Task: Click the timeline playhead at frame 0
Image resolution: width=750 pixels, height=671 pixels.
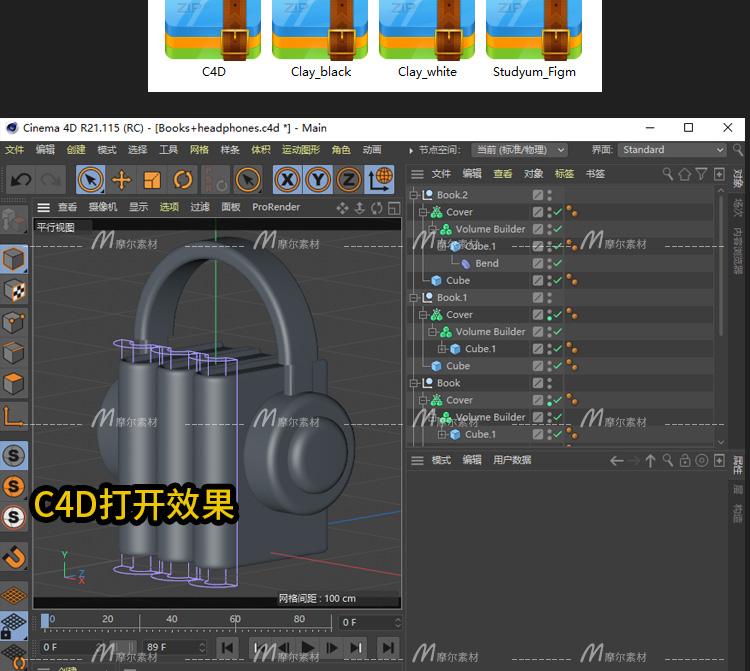Action: tap(45, 621)
